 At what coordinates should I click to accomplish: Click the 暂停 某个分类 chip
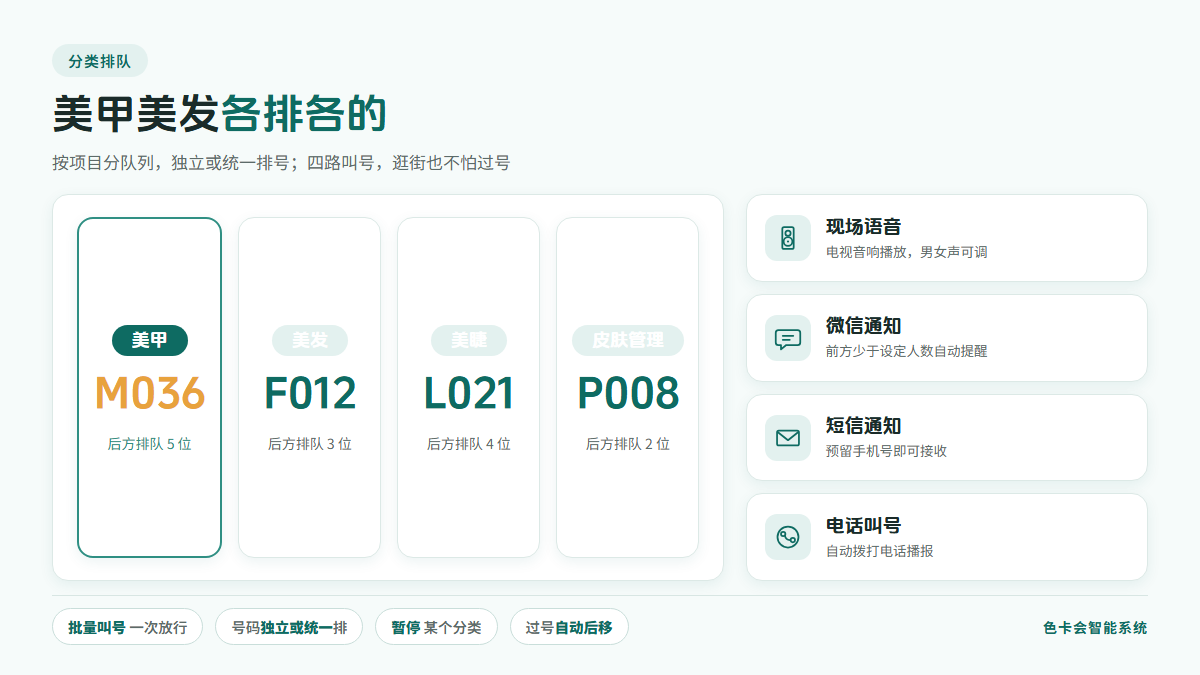click(x=436, y=627)
